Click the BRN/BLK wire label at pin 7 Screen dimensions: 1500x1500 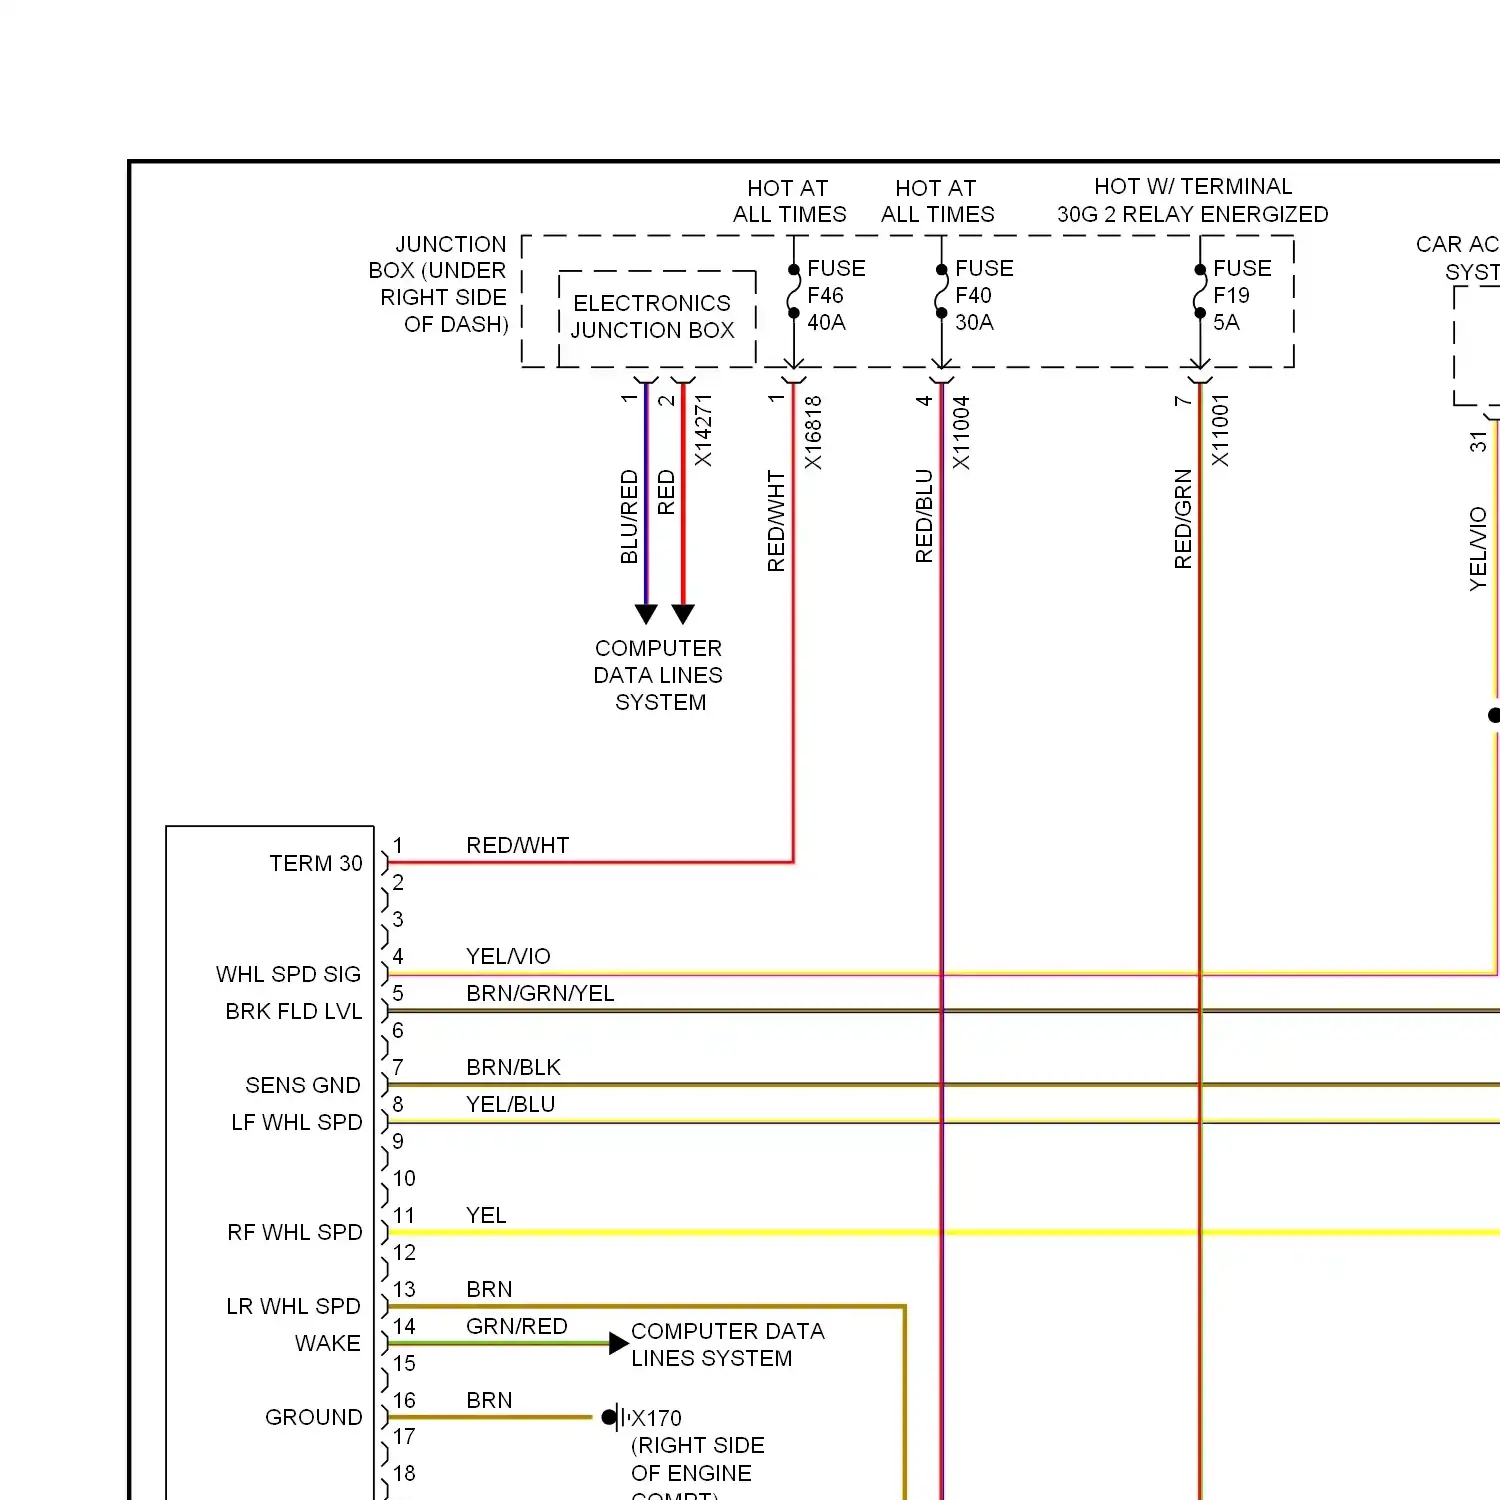pos(514,1067)
